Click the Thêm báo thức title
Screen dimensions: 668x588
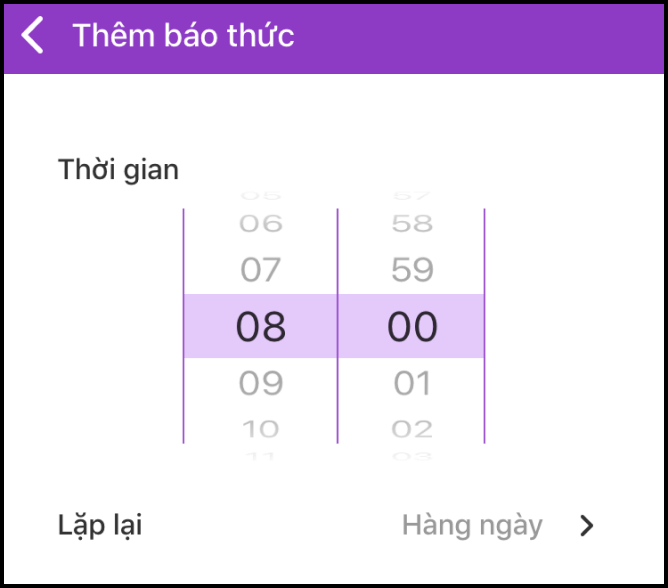tap(183, 36)
